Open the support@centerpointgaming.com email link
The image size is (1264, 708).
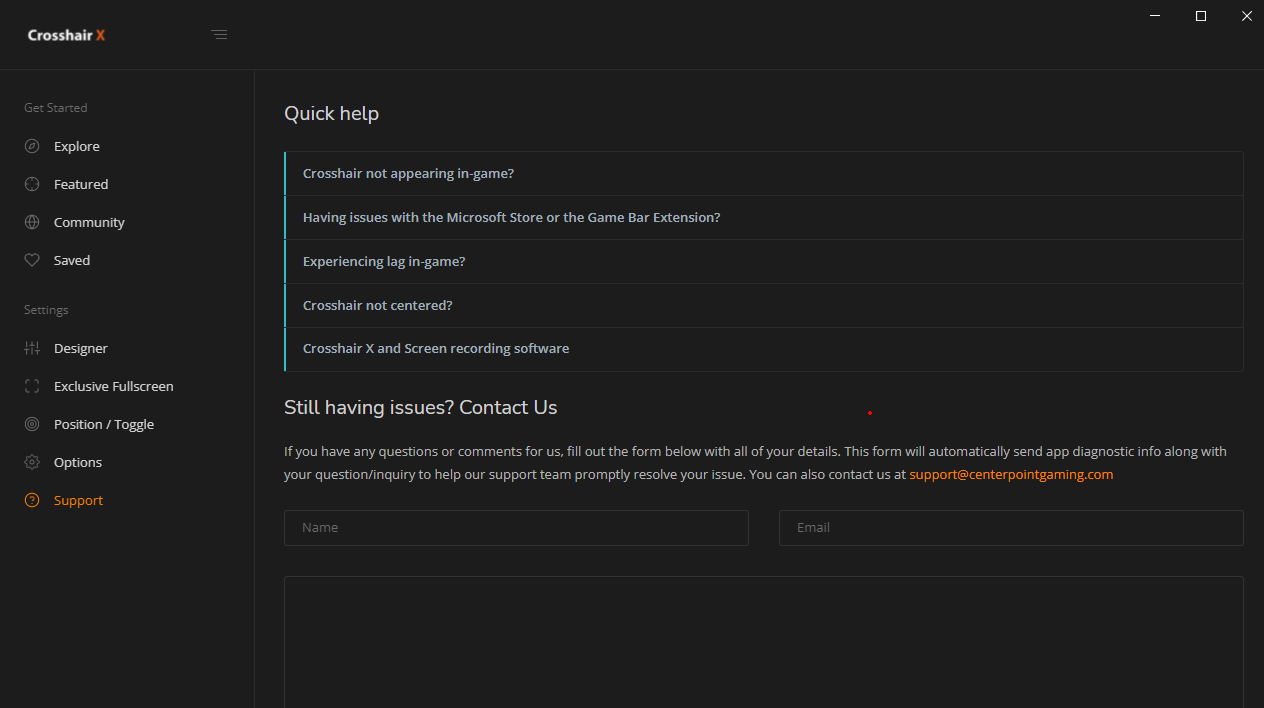(1011, 474)
